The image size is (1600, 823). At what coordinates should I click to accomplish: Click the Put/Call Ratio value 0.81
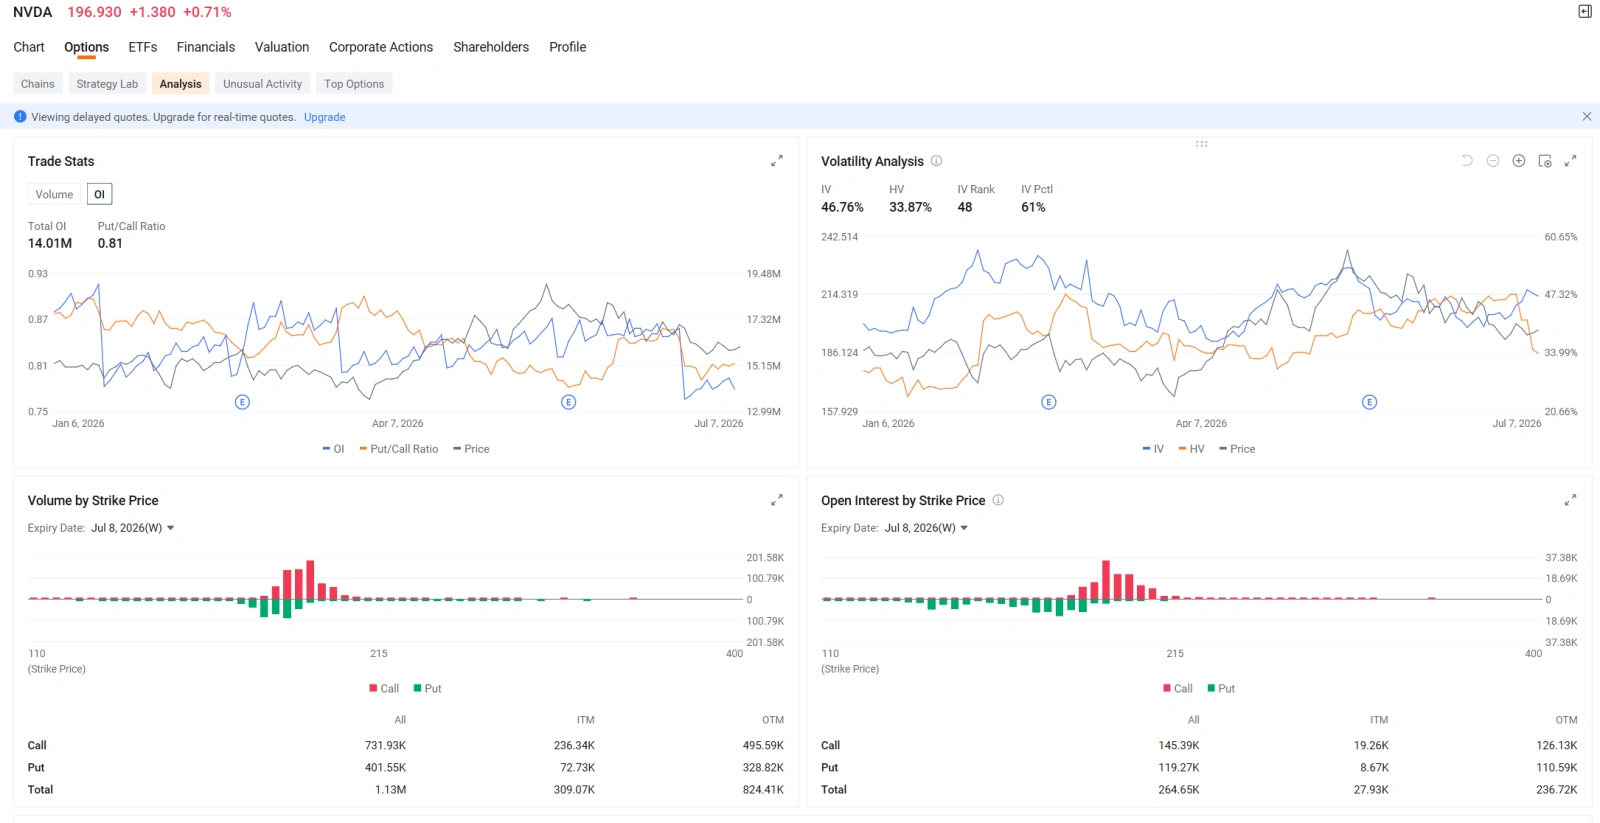pos(110,243)
